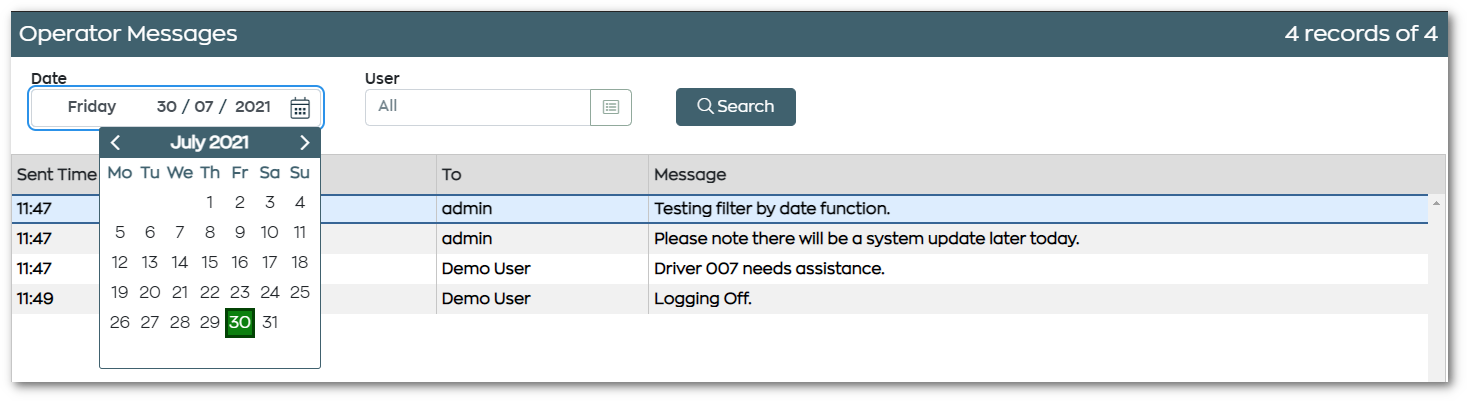The image size is (1467, 401).
Task: Open the user list lookup icon
Action: click(x=611, y=107)
